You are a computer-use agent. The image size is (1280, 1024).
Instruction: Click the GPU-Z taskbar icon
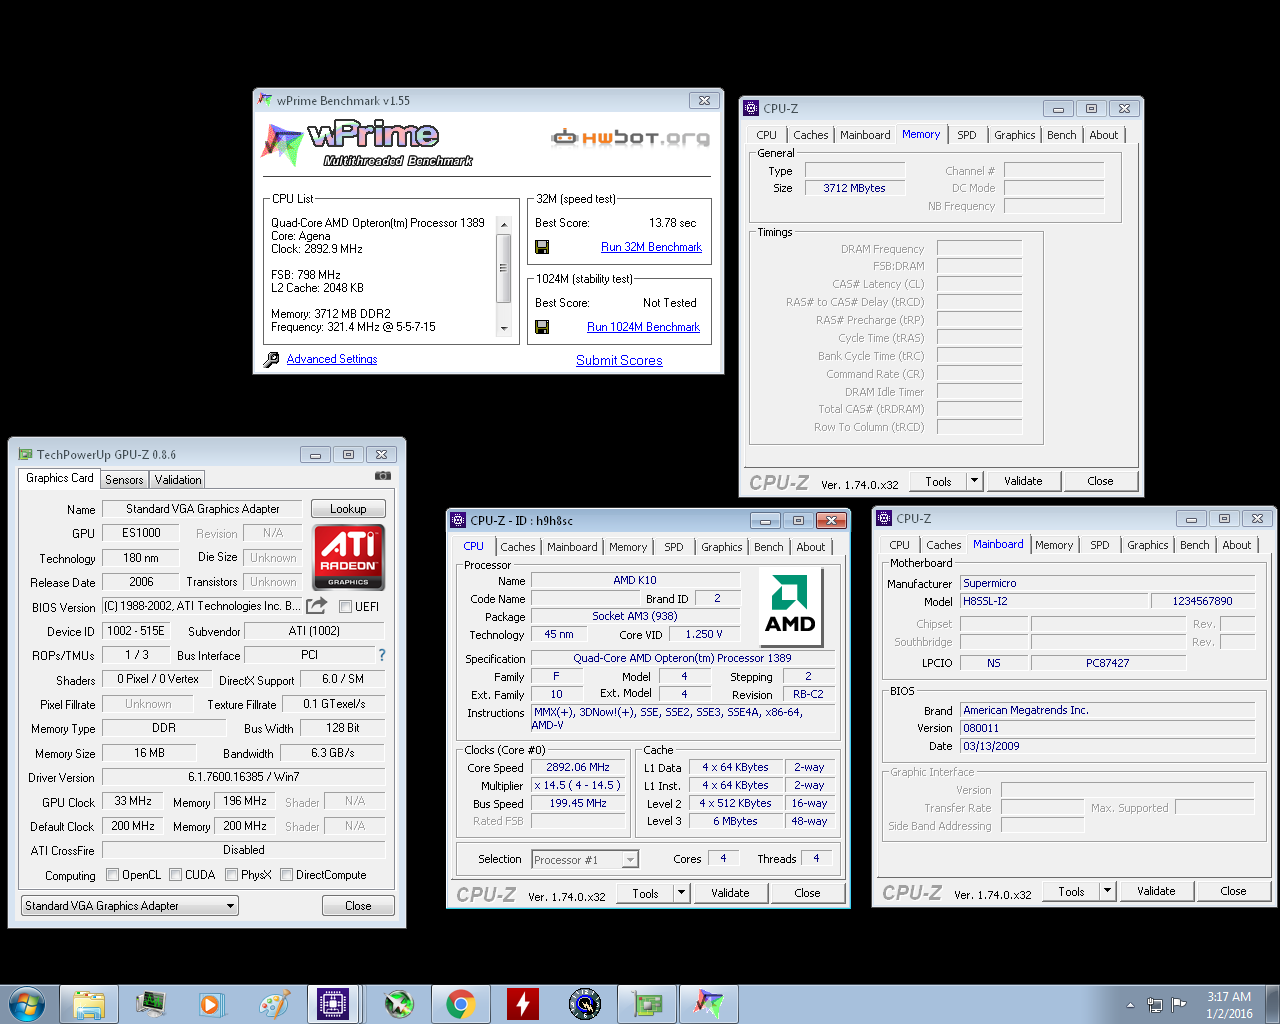tap(646, 1004)
